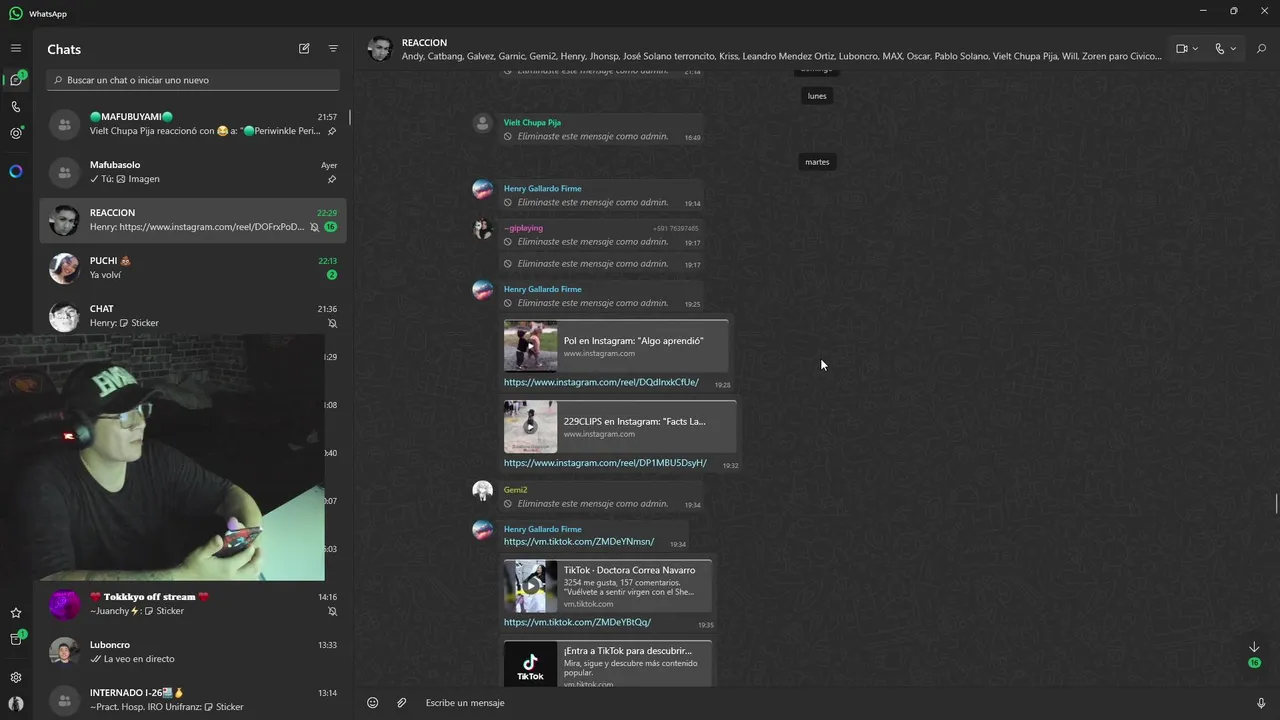Click the martes date separator
Image resolution: width=1280 pixels, height=720 pixels.
(817, 162)
